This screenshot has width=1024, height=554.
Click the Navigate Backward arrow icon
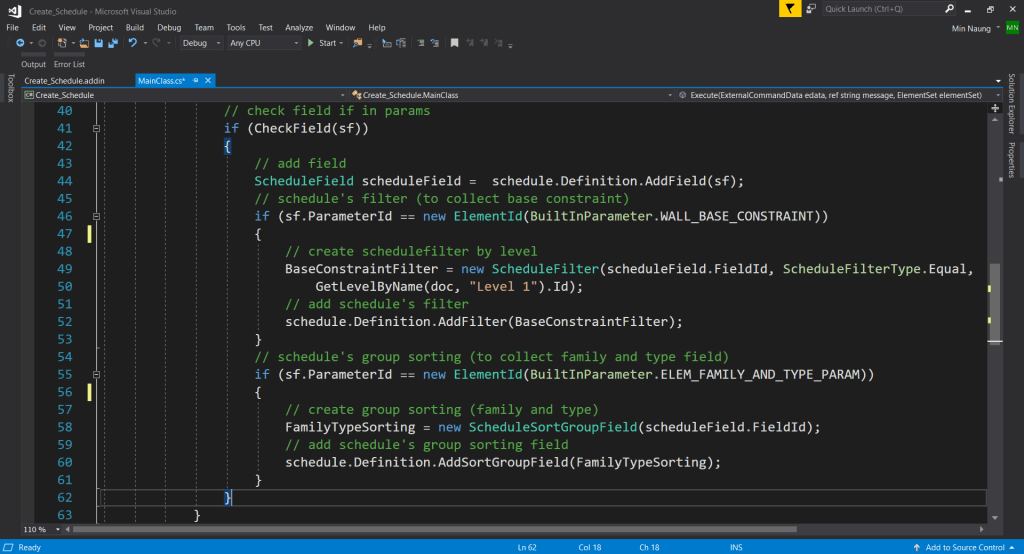click(x=19, y=43)
